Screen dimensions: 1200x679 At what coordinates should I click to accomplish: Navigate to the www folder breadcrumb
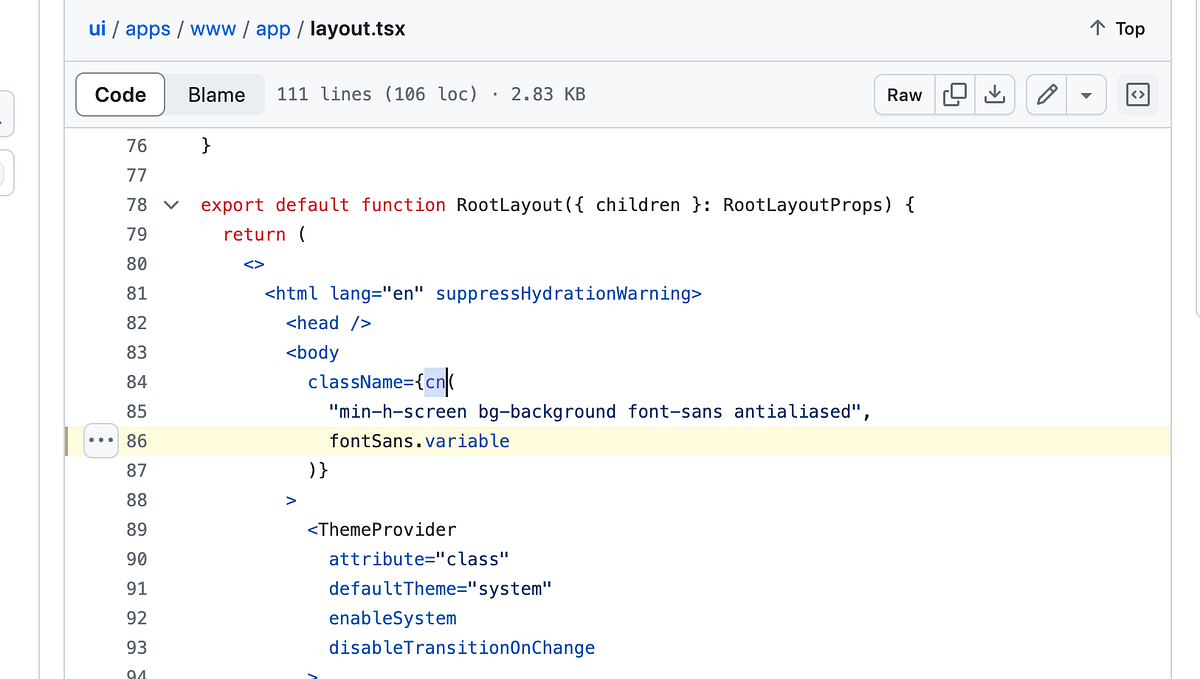tap(213, 28)
